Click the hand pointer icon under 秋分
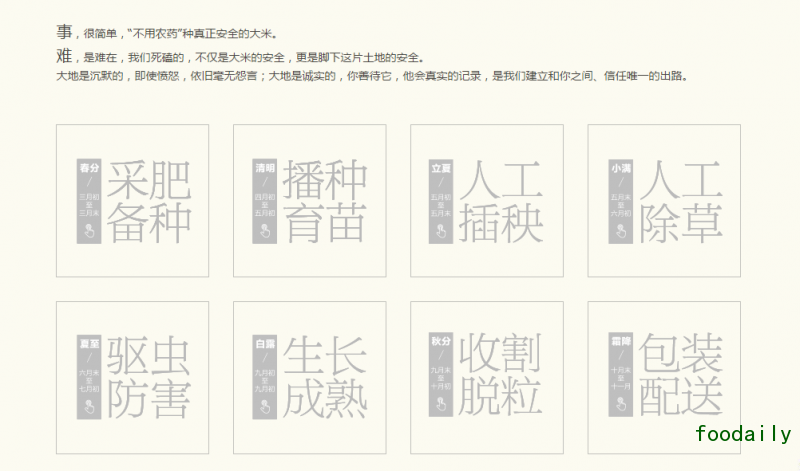 click(441, 406)
